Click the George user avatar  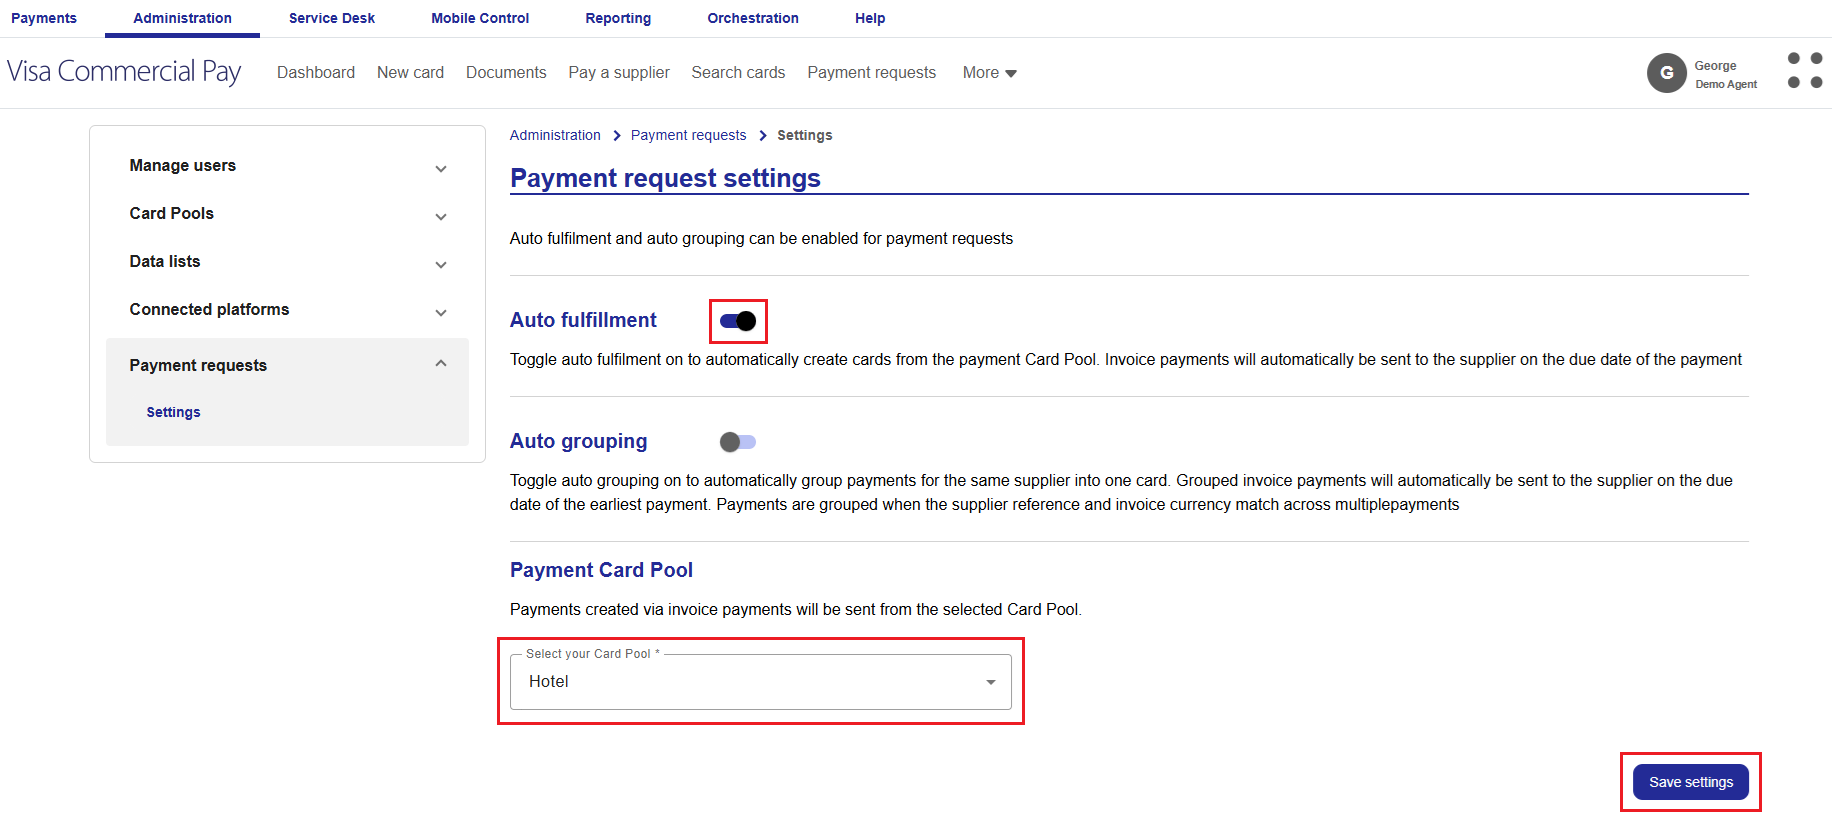[x=1666, y=73]
